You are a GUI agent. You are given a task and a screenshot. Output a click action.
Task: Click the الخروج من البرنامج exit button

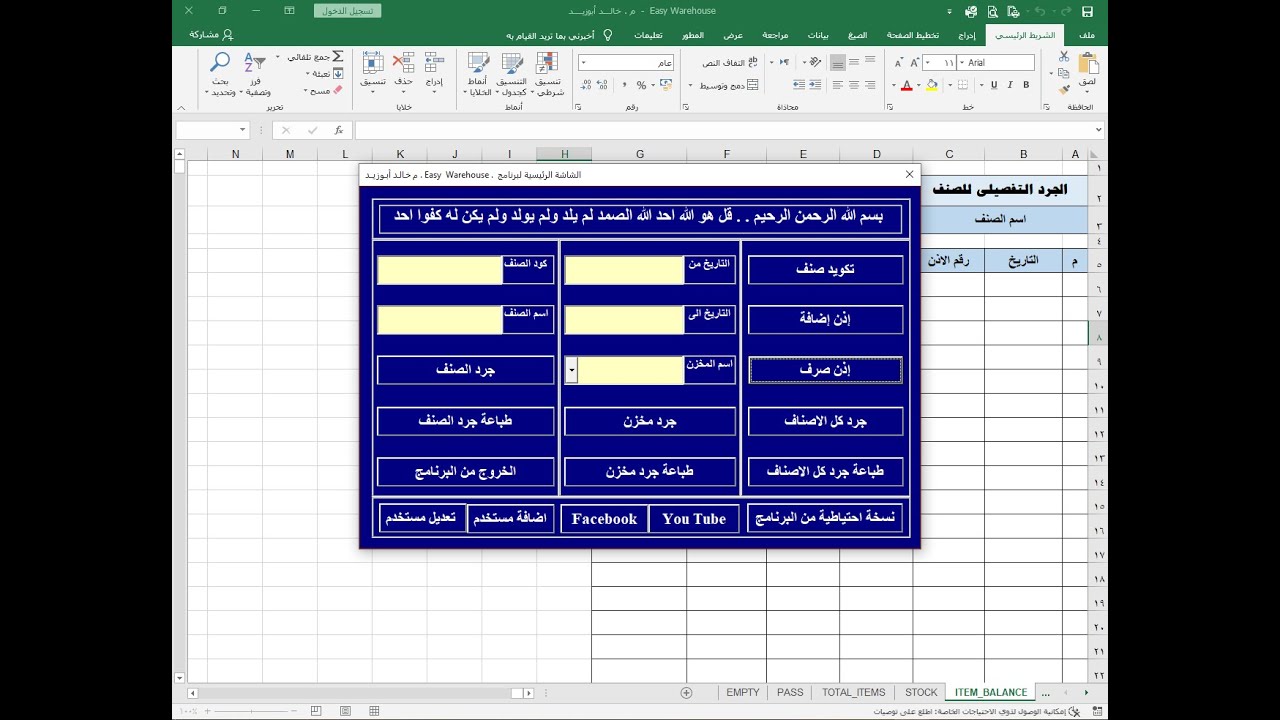(x=466, y=471)
